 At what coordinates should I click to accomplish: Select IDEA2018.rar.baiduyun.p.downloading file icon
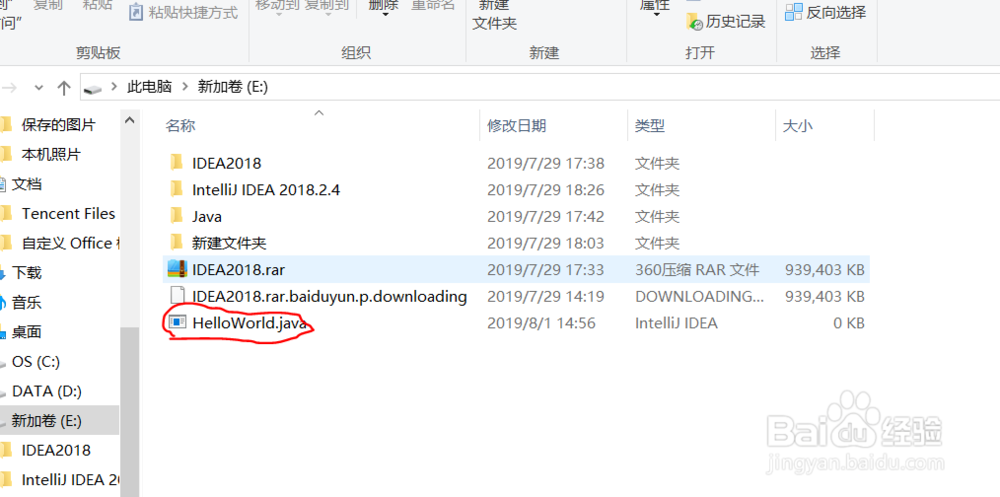pos(178,297)
